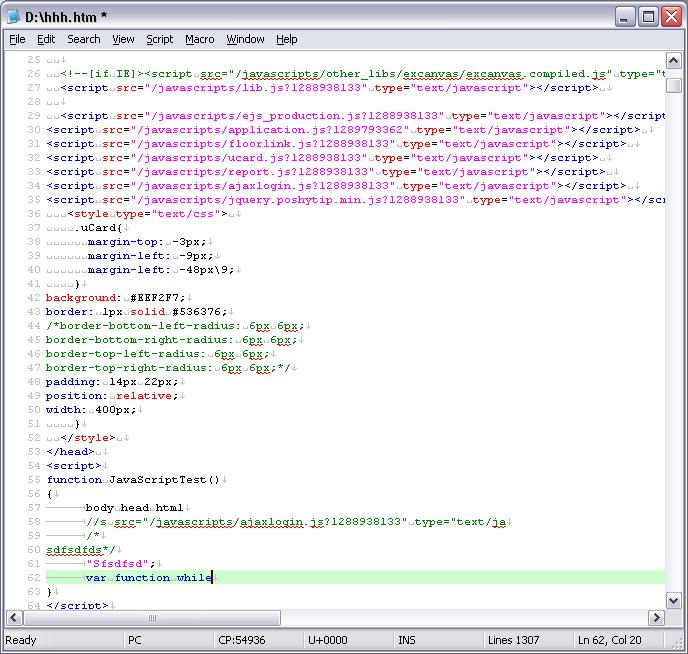Open the Window menu

245,39
